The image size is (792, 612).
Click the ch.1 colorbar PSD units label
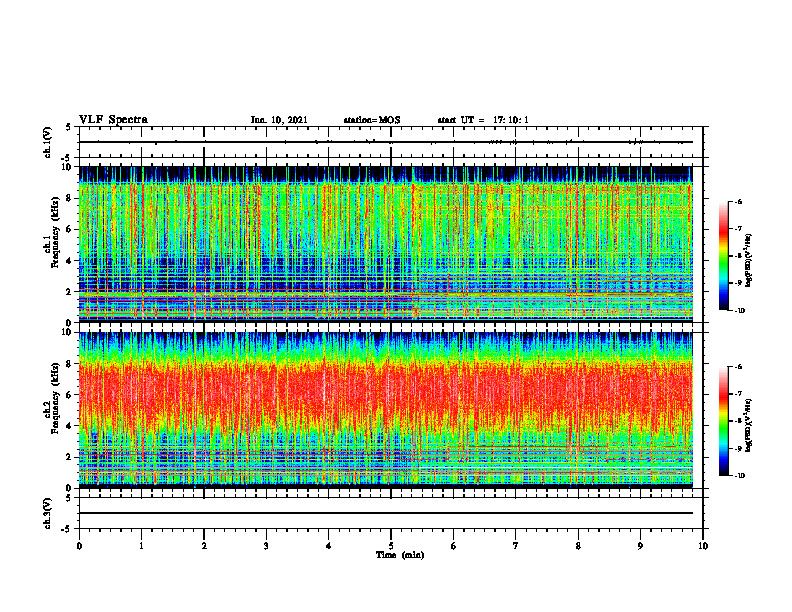[x=750, y=261]
